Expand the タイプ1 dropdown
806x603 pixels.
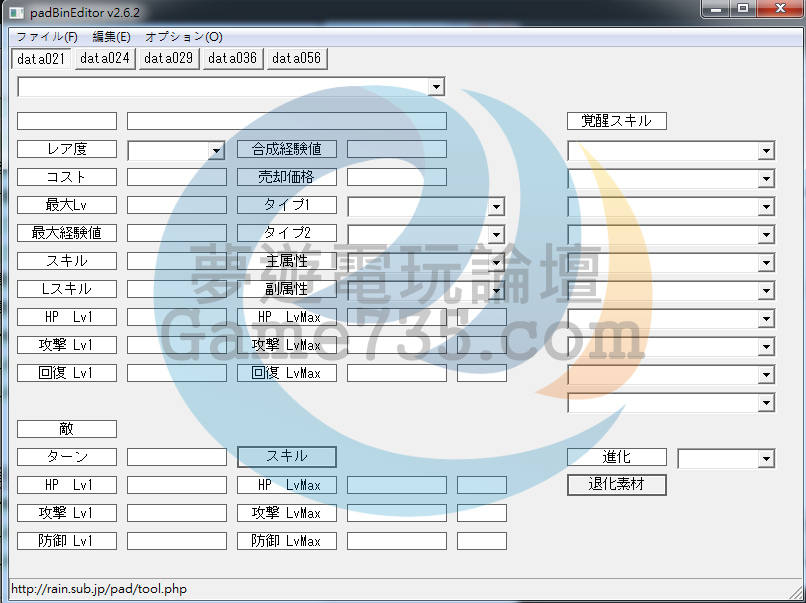pyautogui.click(x=496, y=206)
